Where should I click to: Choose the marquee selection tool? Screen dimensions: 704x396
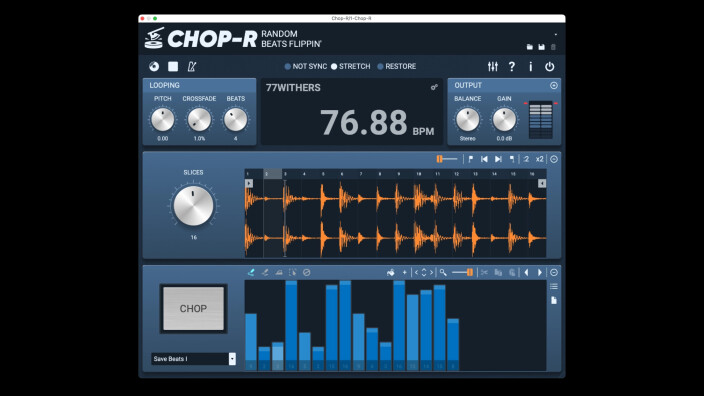293,273
